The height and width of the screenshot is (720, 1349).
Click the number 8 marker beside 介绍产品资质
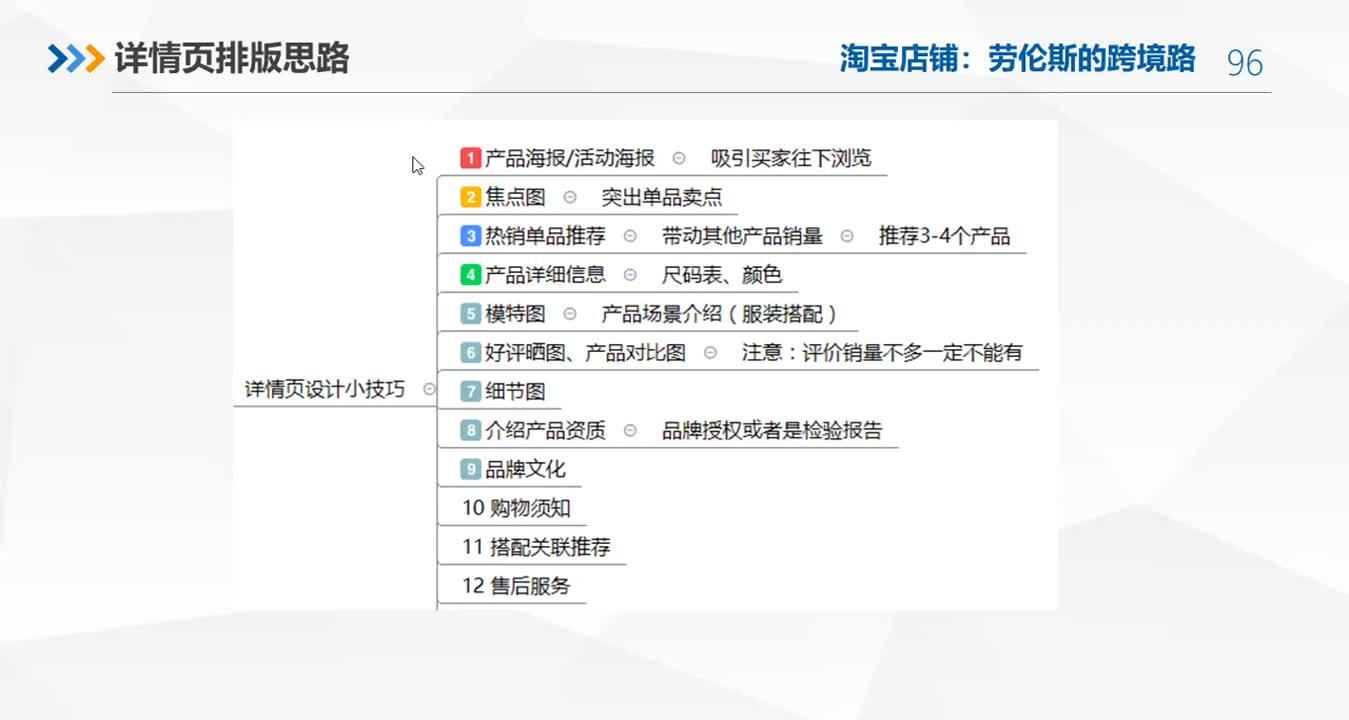pyautogui.click(x=471, y=431)
